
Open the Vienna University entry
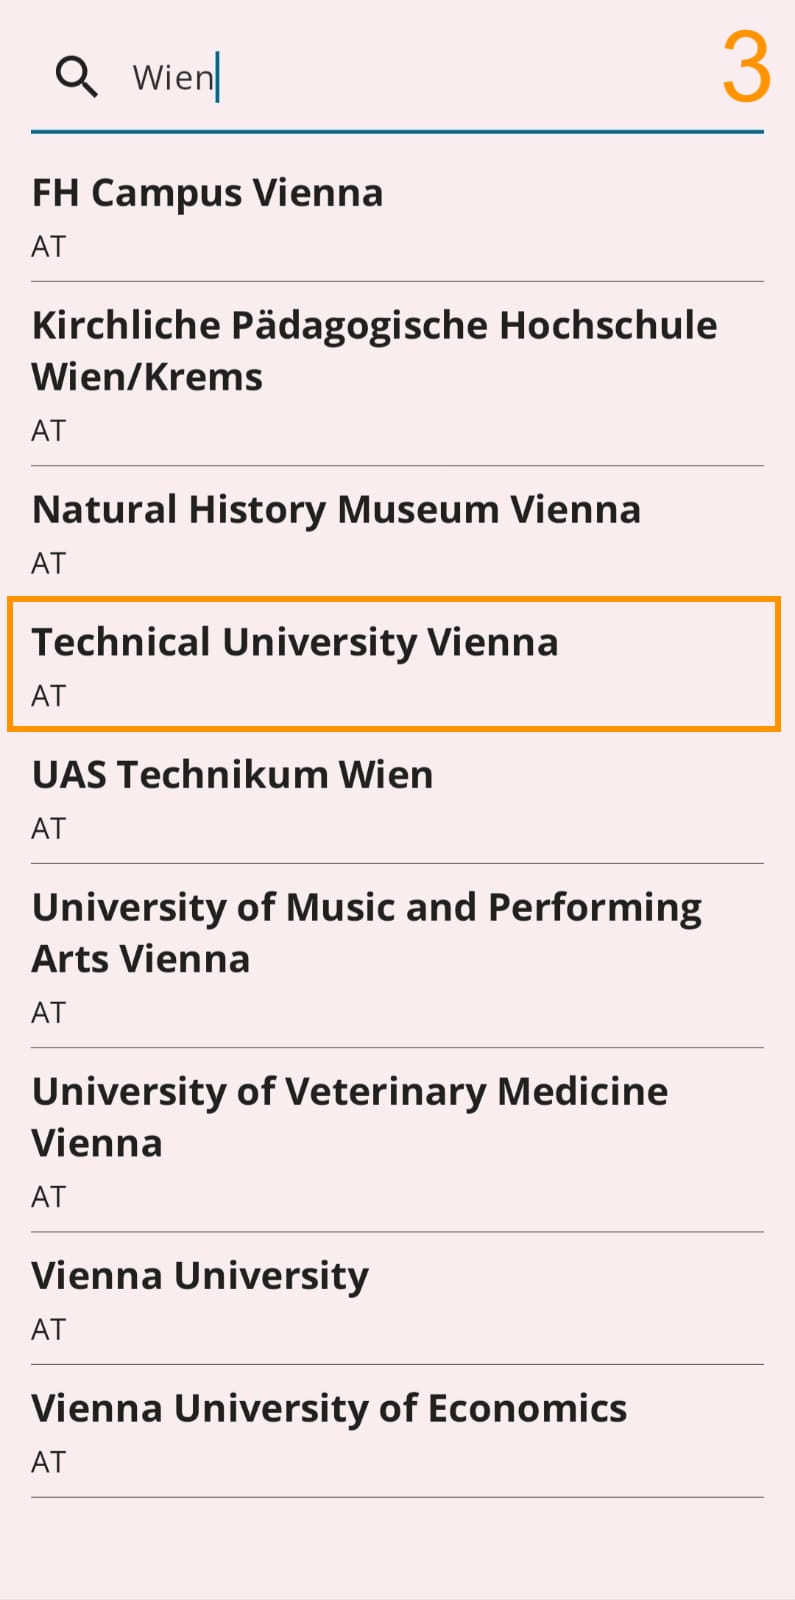tap(397, 1299)
